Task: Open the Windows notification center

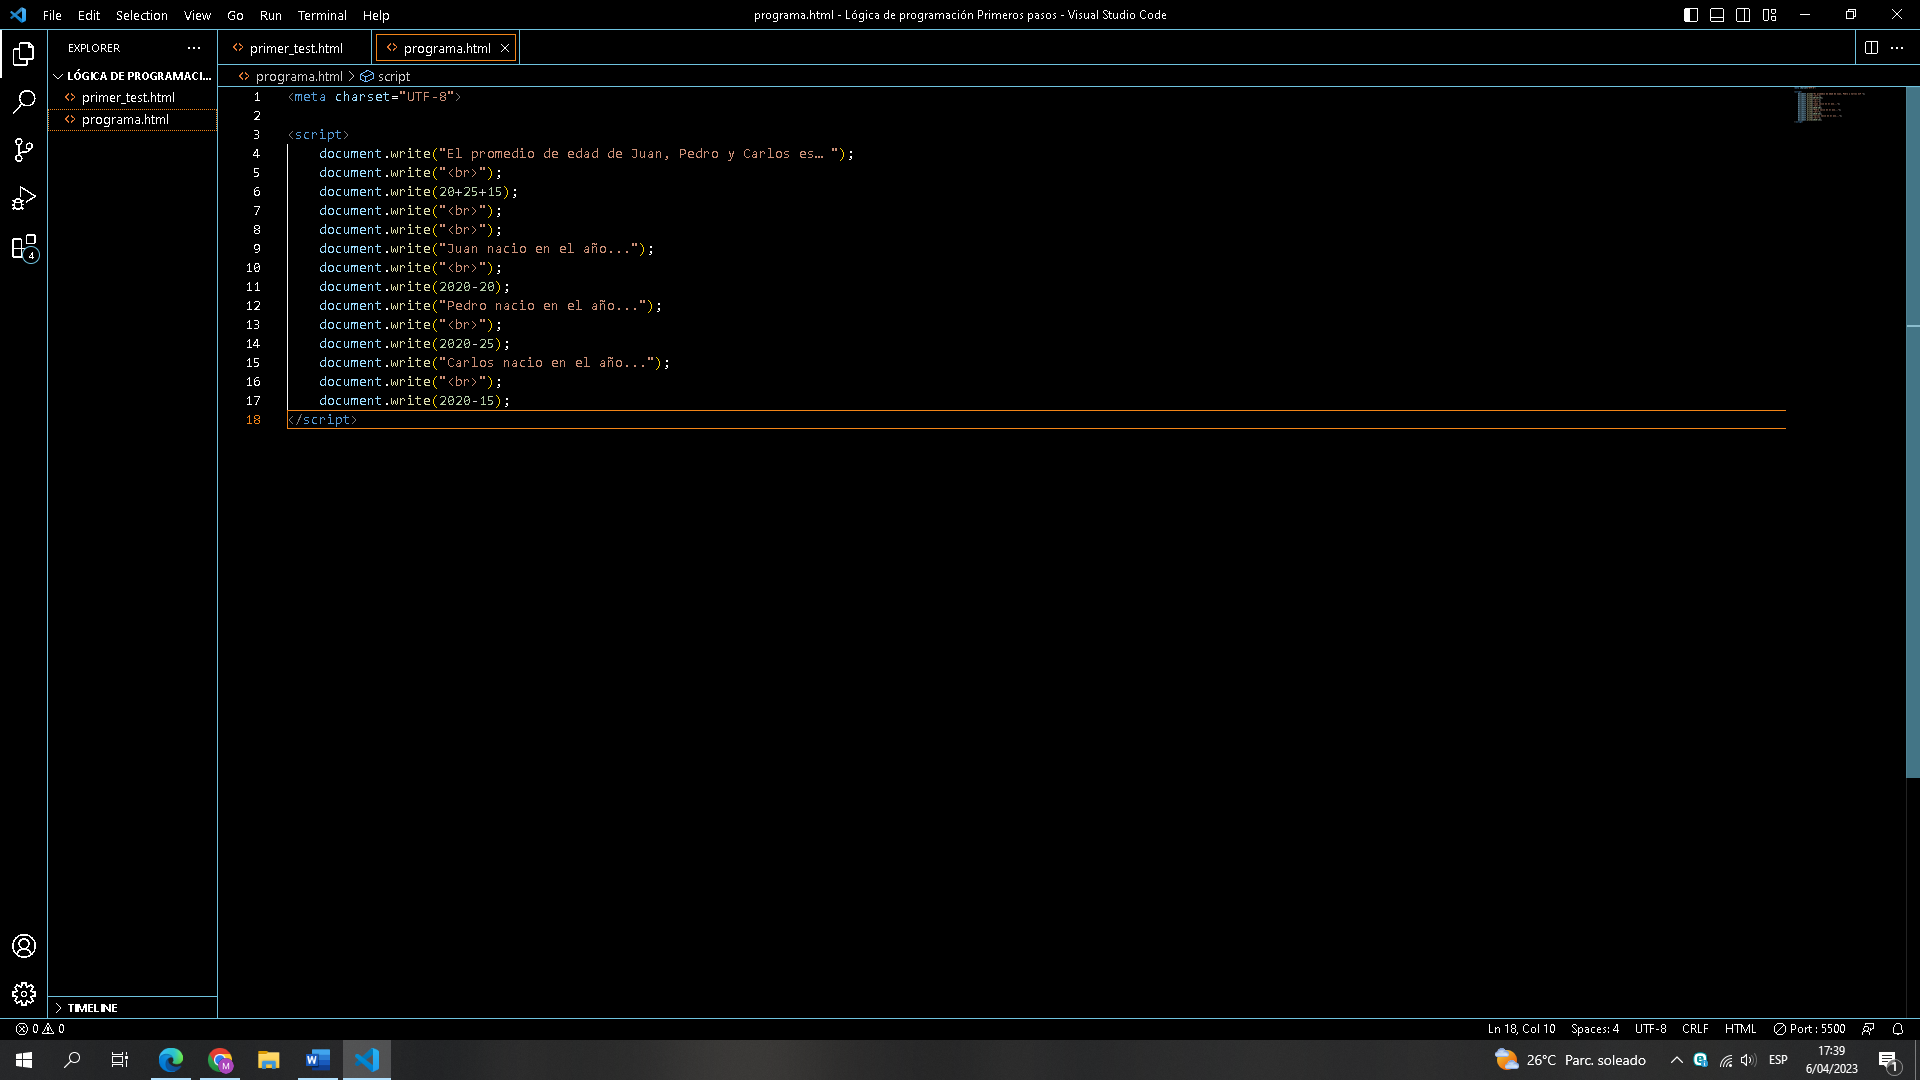Action: coord(1889,1060)
